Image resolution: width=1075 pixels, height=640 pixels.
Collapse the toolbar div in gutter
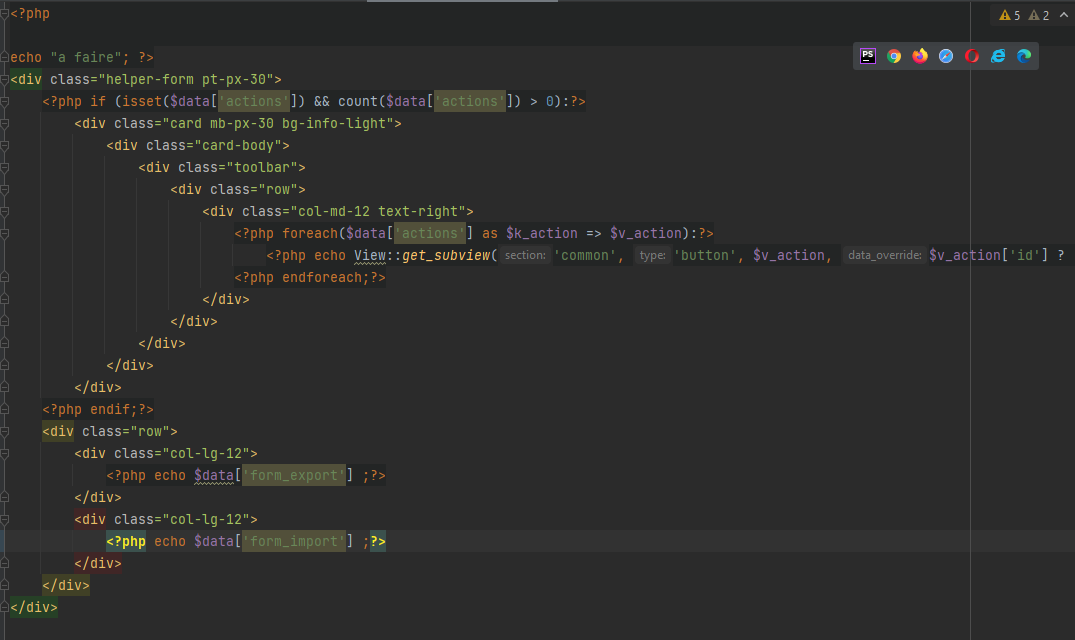click(5, 168)
